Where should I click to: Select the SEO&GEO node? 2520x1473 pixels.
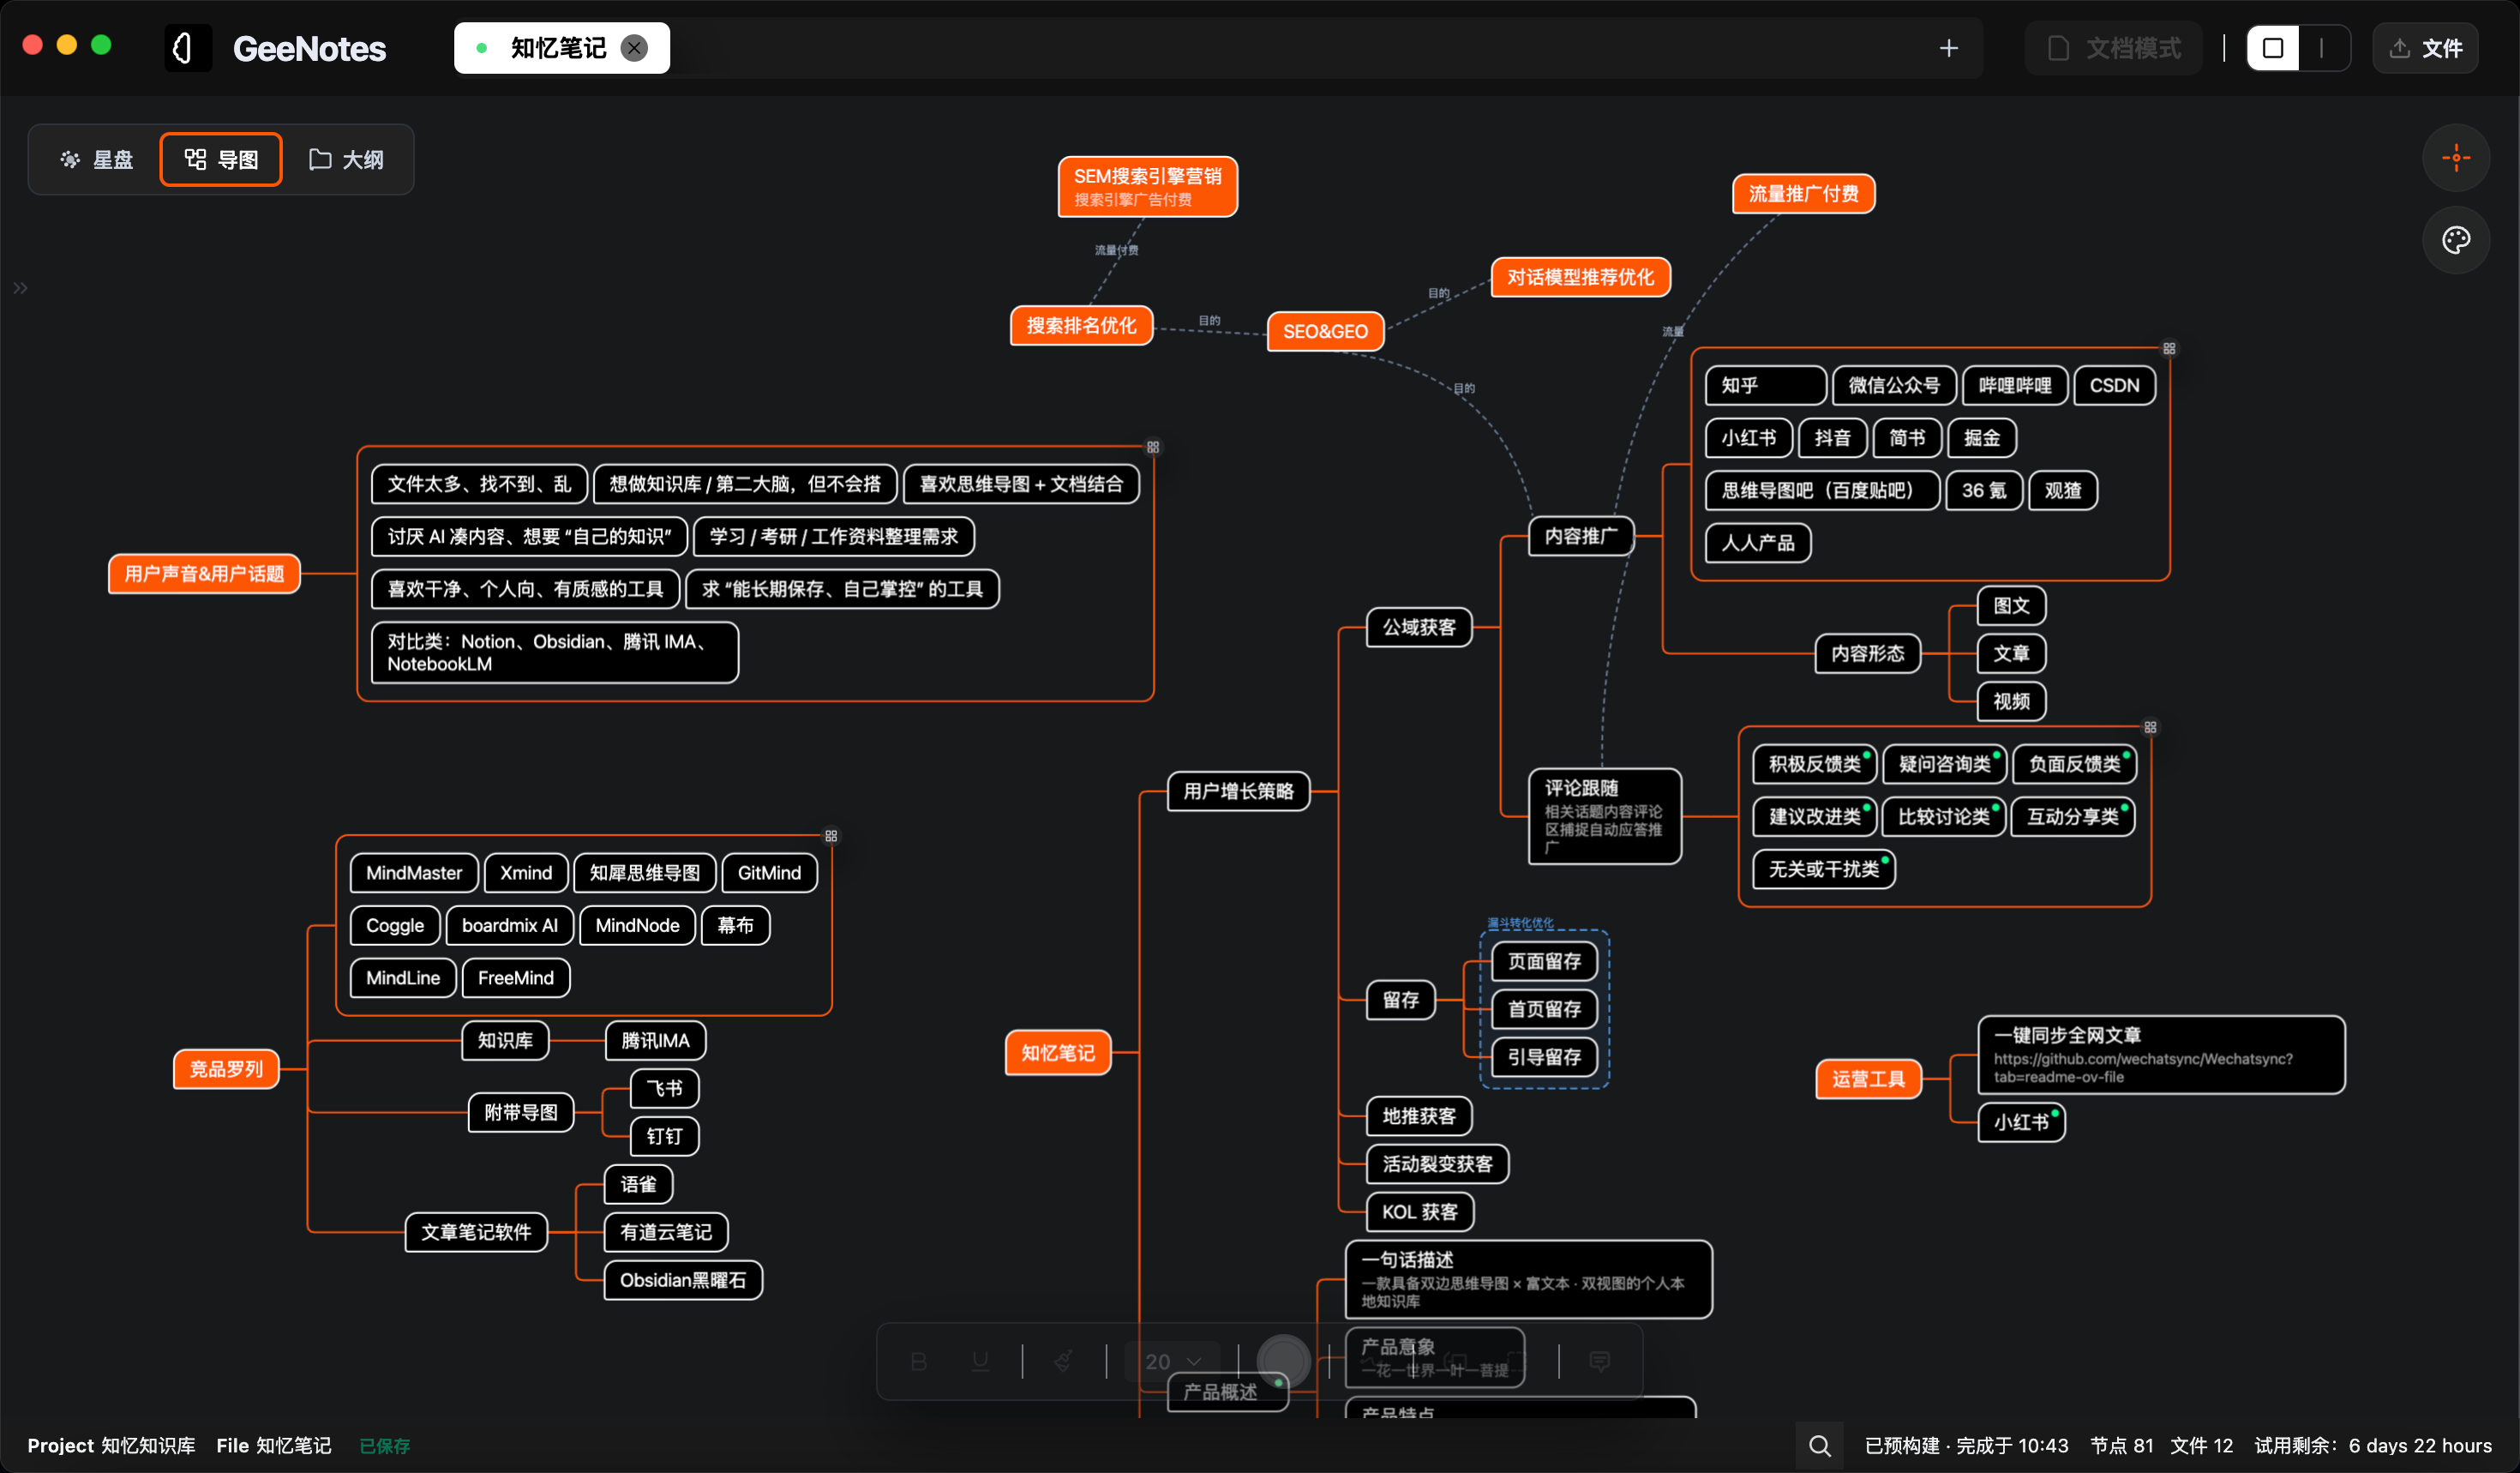pyautogui.click(x=1325, y=331)
